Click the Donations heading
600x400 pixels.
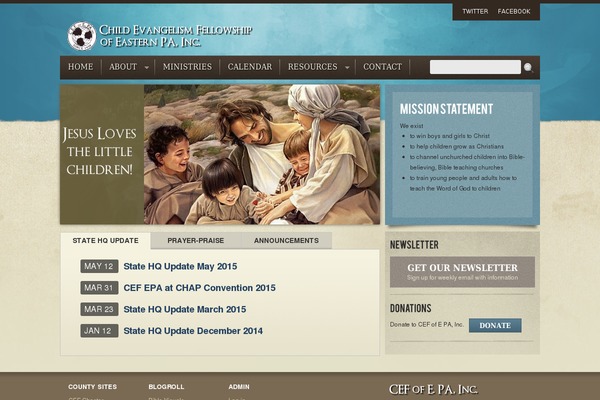coord(411,309)
